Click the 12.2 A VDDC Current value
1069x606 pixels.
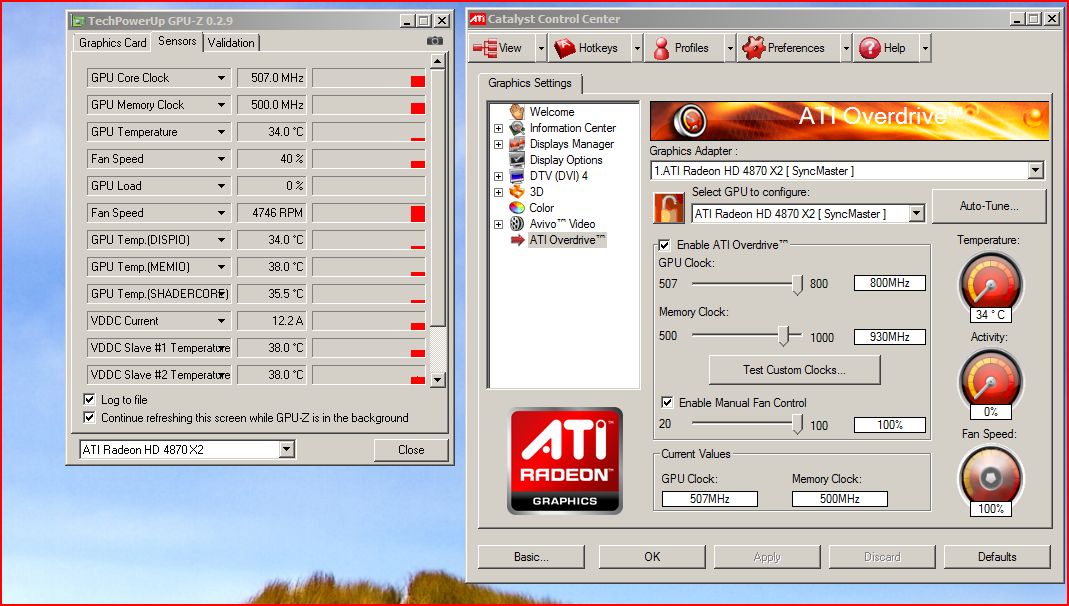point(271,320)
